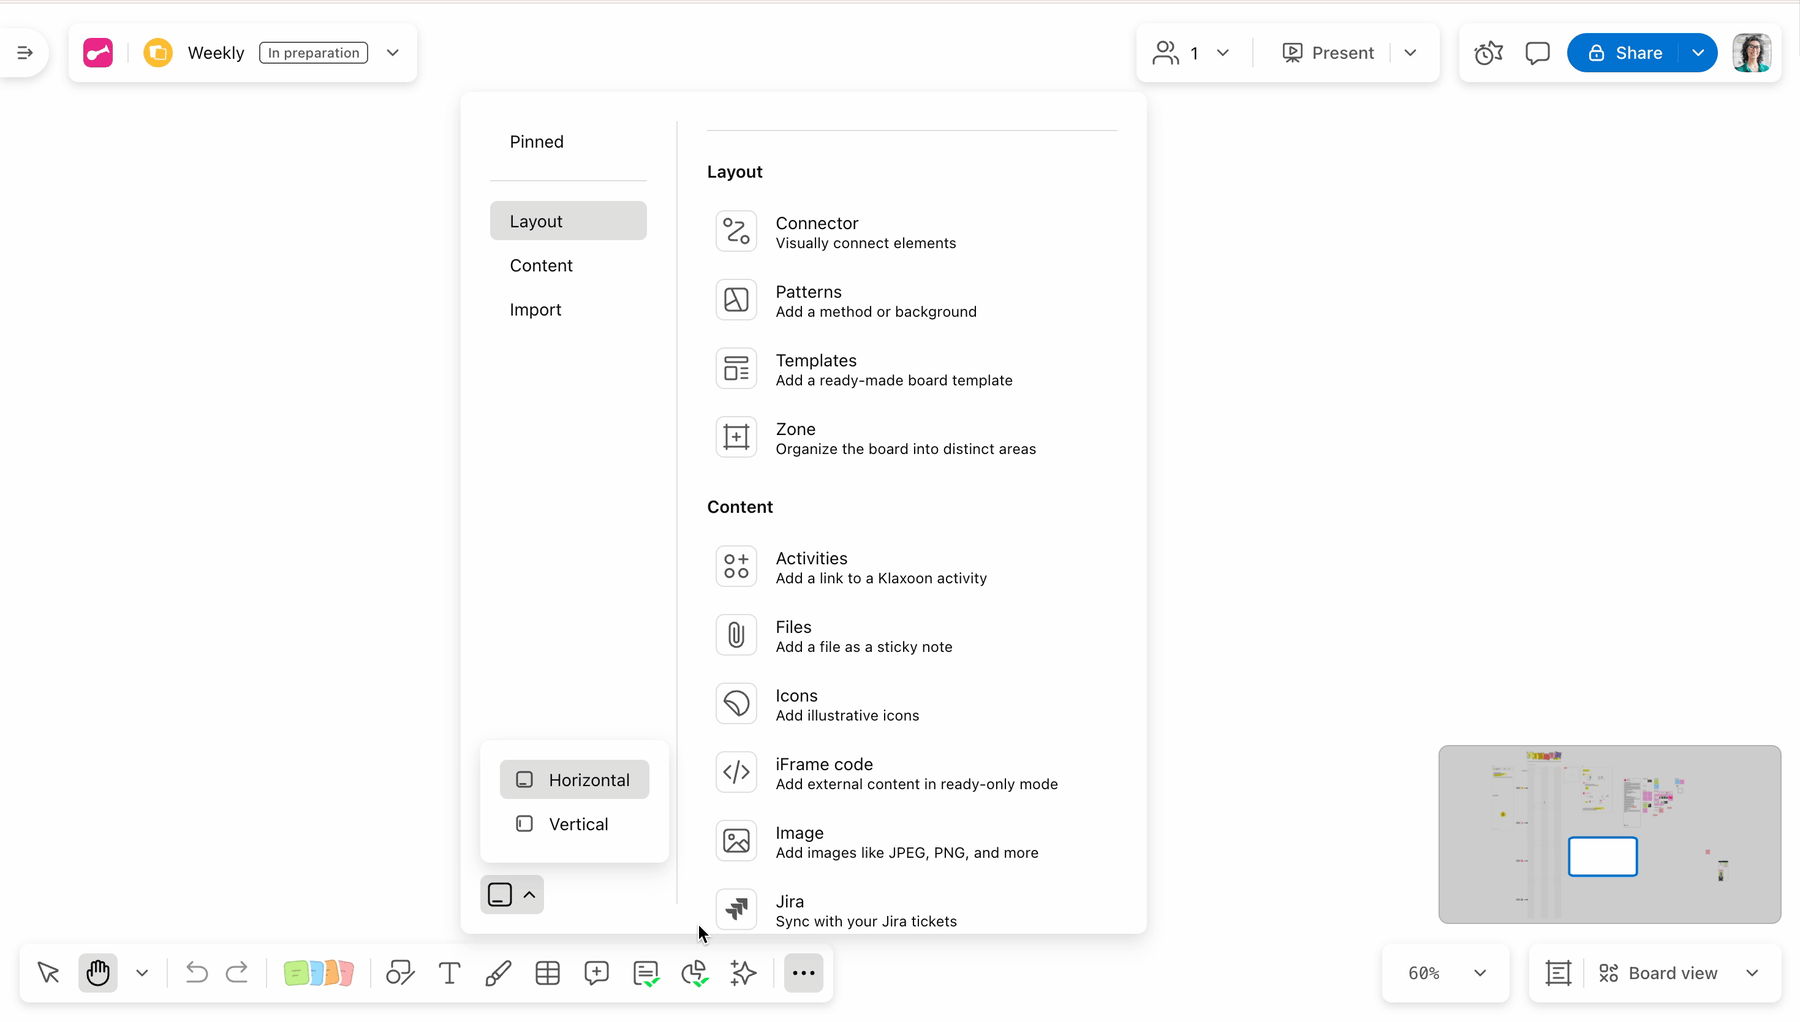Open the AI sparkle tool
Screen dimensions: 1800x1022
tap(743, 973)
